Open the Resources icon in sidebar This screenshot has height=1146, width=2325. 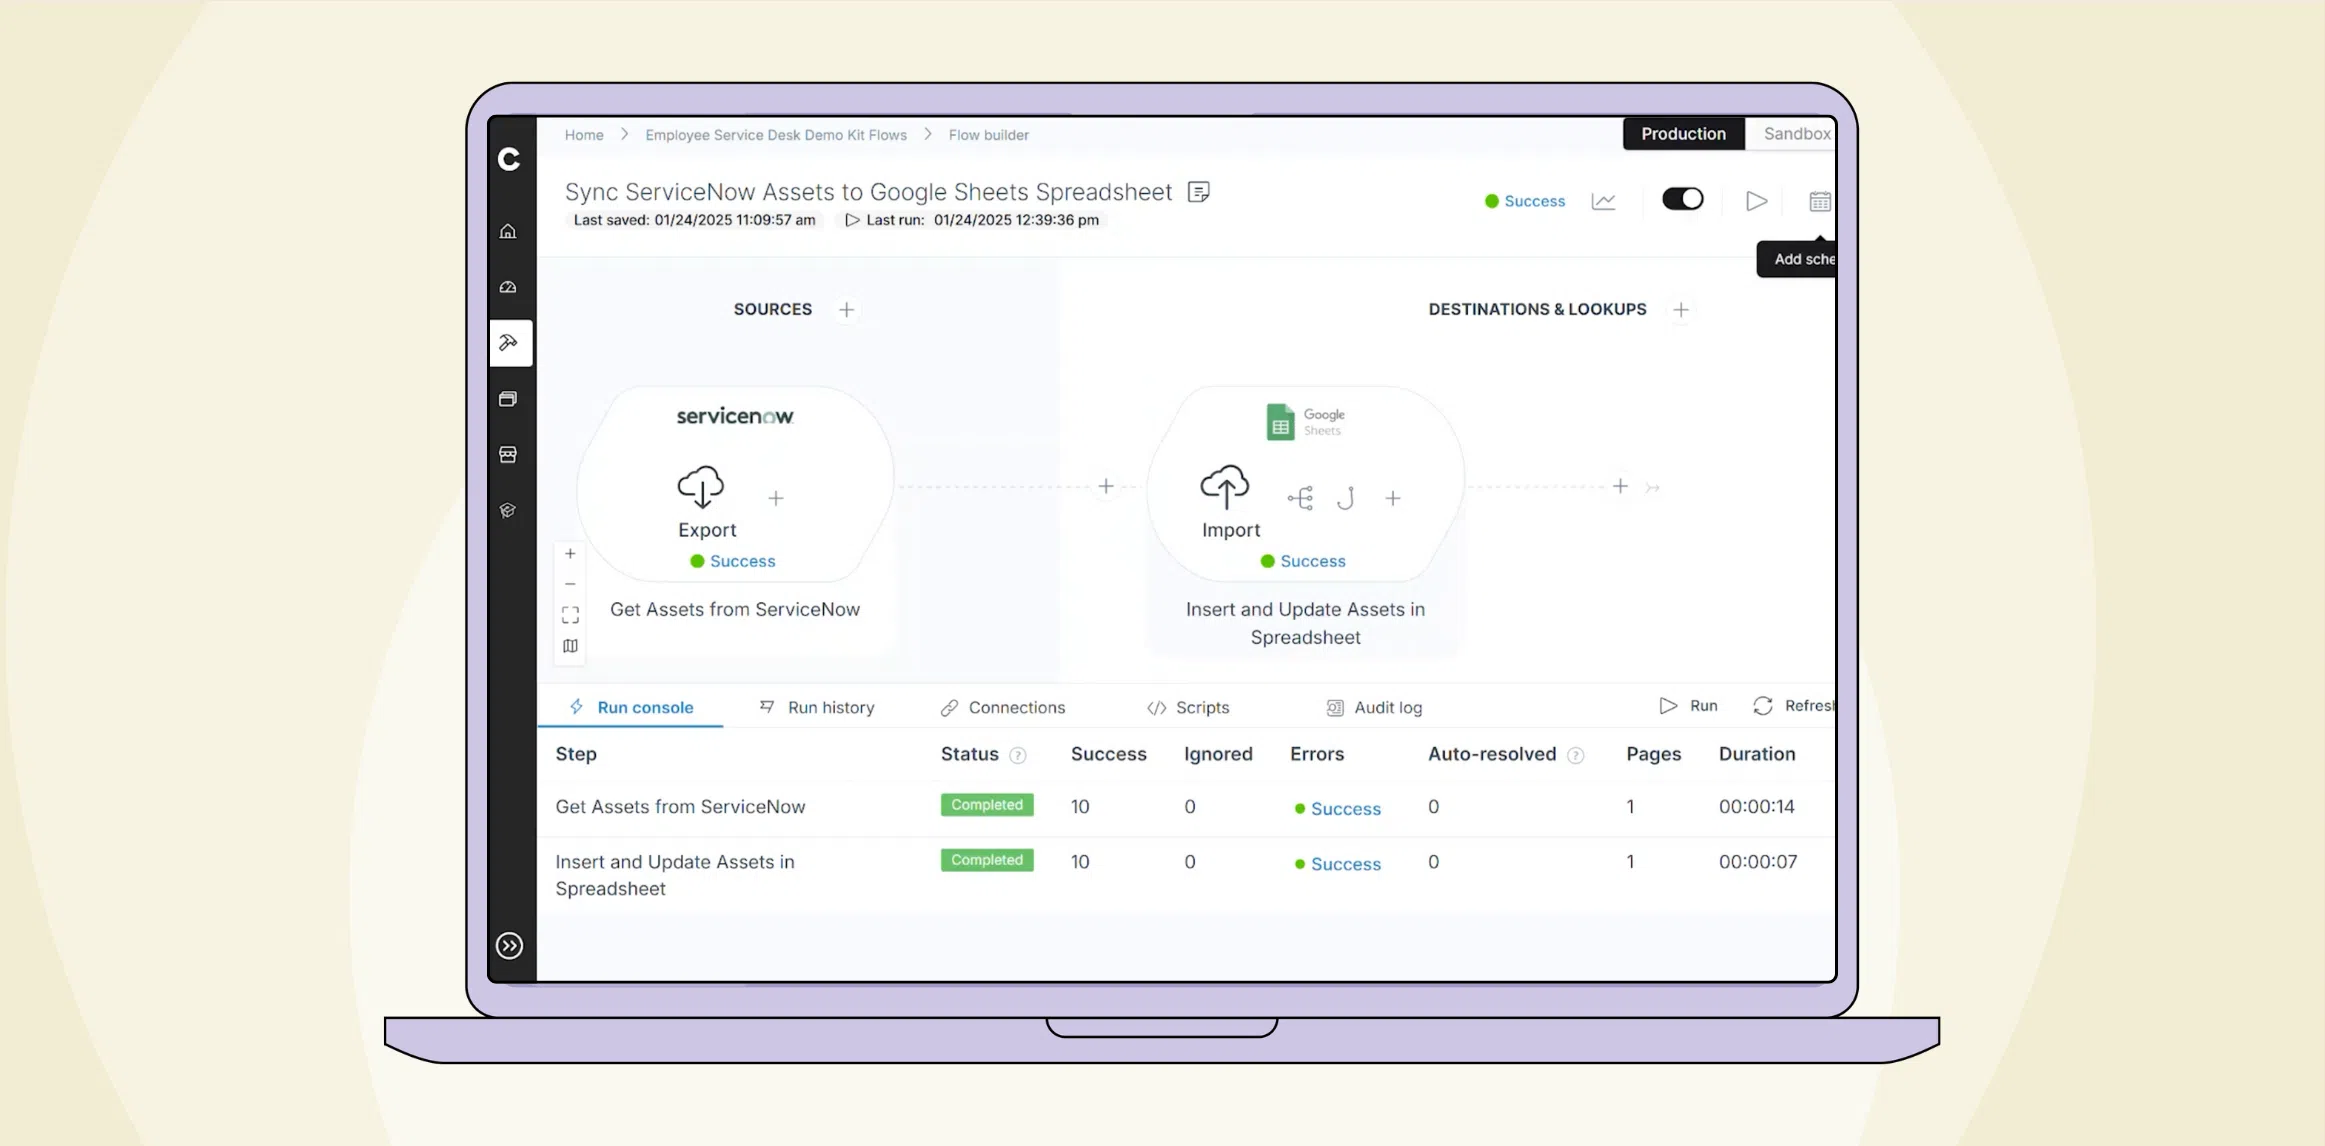click(508, 399)
